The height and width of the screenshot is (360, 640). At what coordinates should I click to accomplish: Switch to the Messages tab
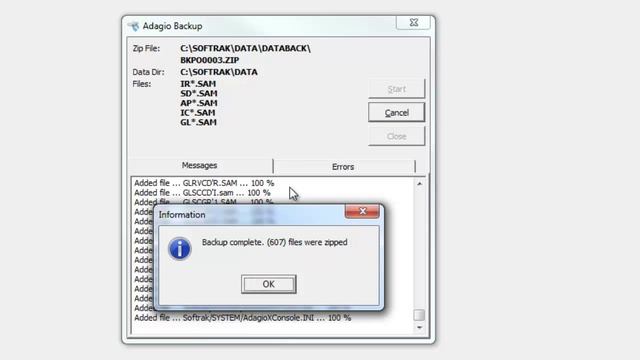200,165
